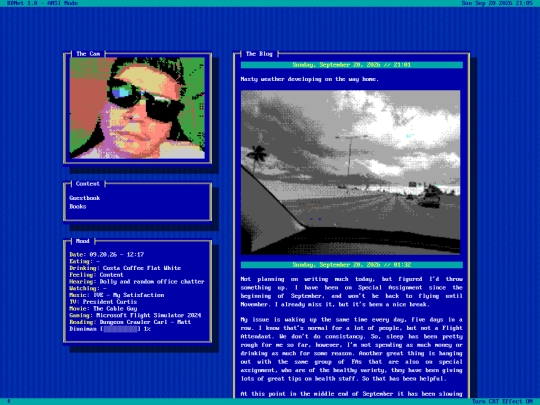Select the Feeling: Content line
This screenshot has height=405, width=540.
point(96,275)
